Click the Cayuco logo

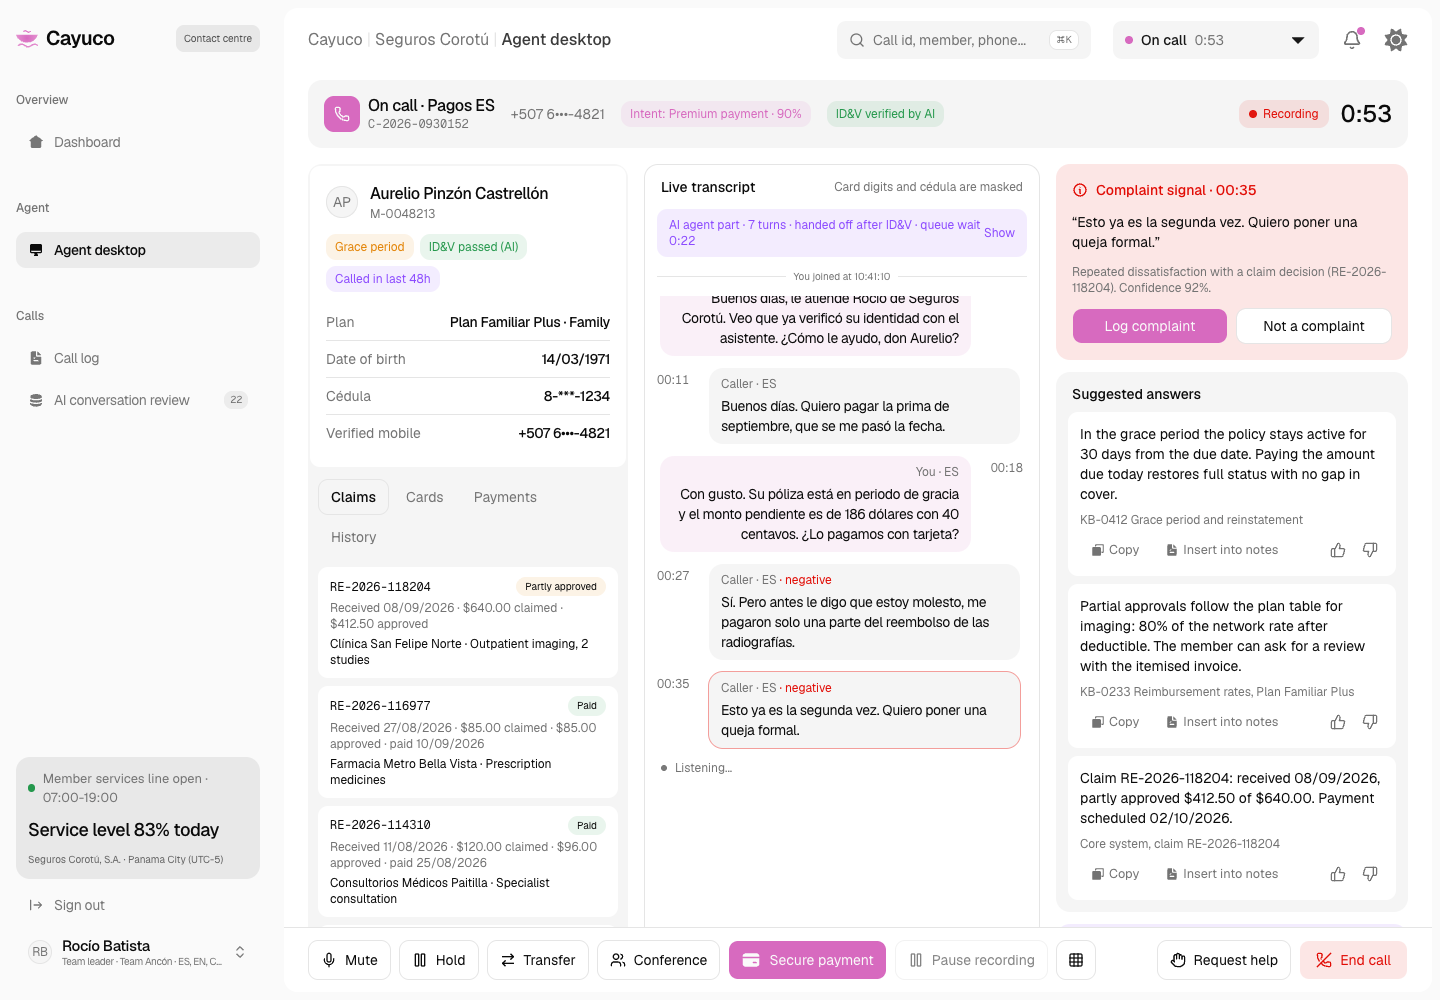click(x=66, y=38)
